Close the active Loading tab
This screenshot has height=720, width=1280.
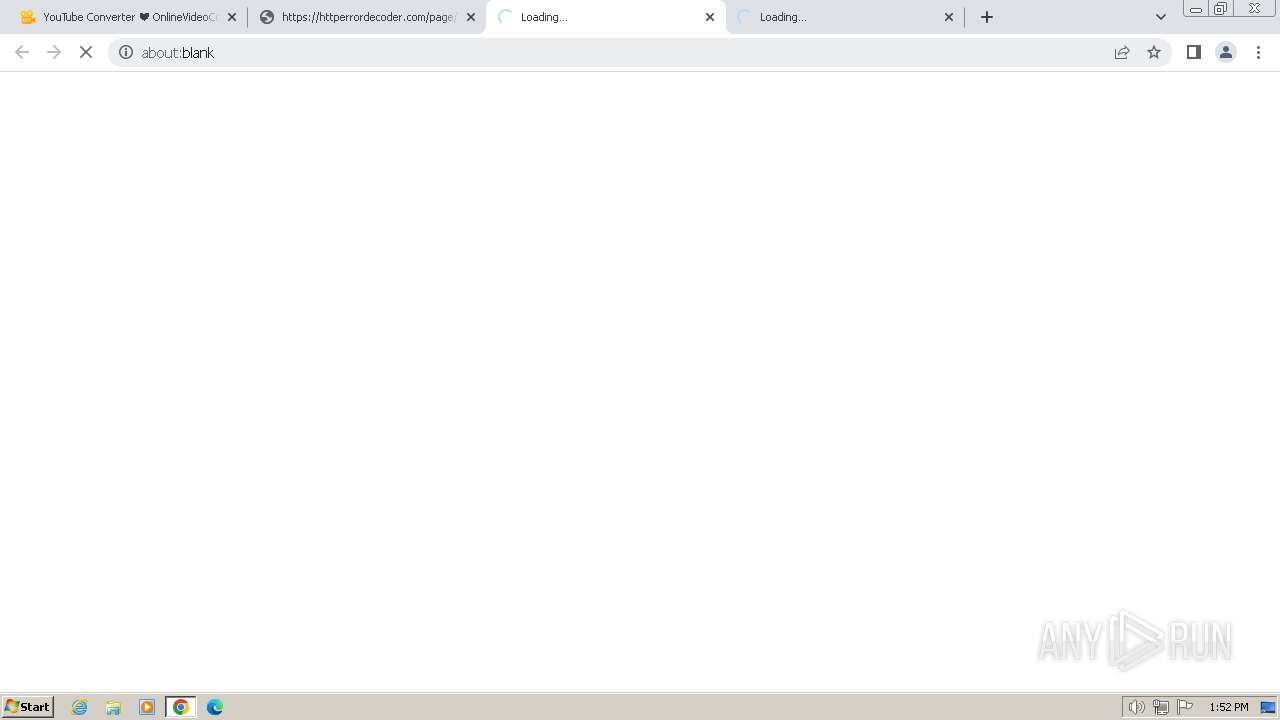pos(710,17)
